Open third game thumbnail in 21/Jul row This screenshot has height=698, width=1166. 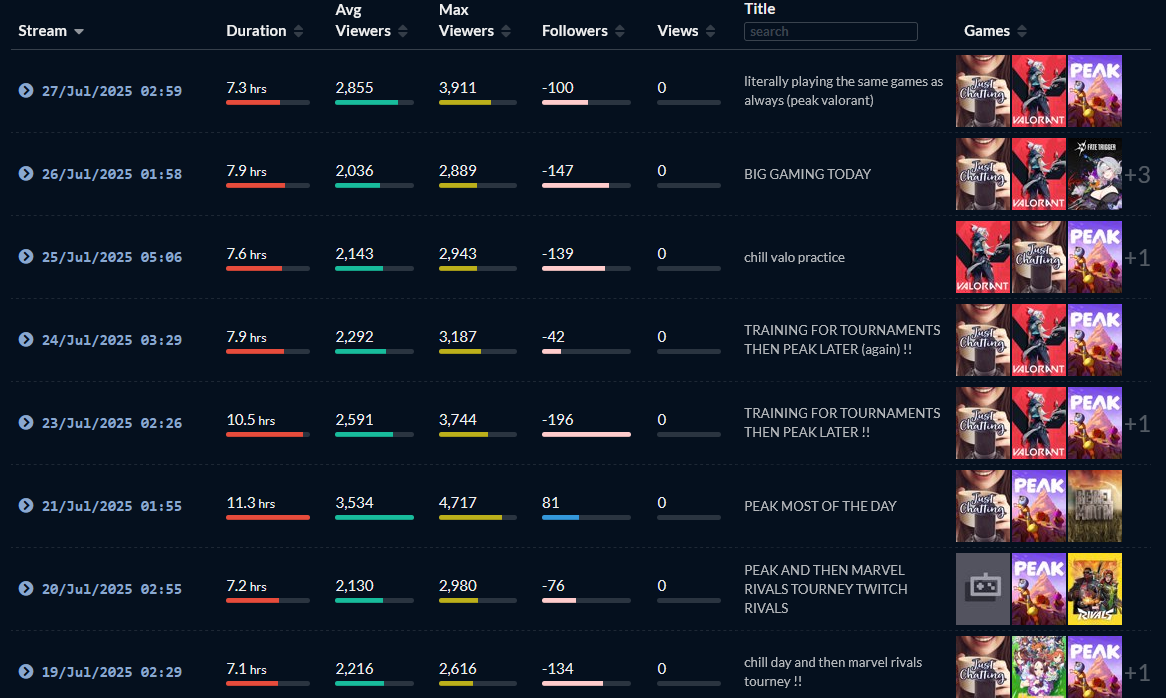1095,505
